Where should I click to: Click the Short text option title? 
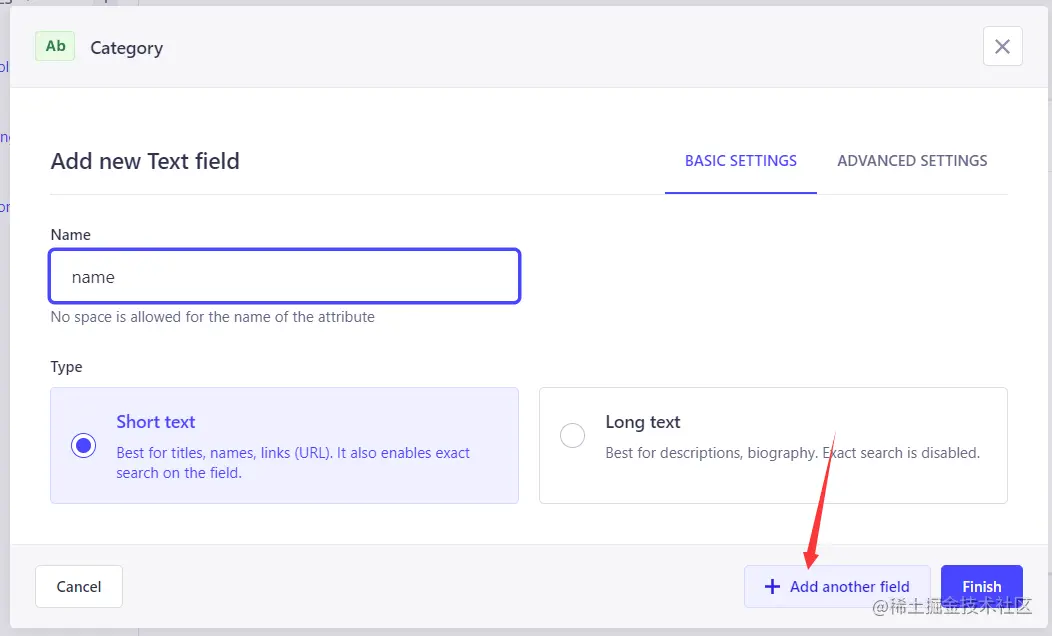156,422
